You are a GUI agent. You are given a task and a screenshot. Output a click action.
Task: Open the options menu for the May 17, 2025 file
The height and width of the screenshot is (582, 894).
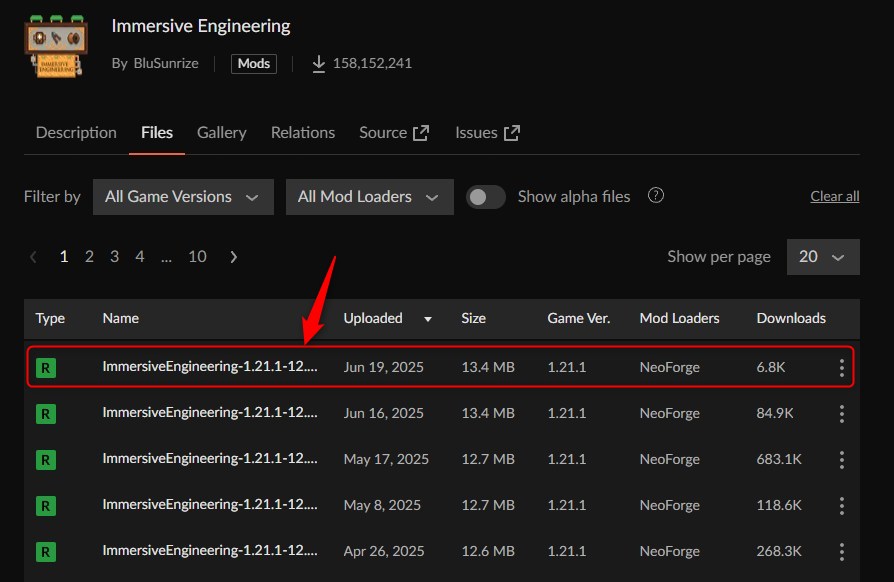(842, 460)
